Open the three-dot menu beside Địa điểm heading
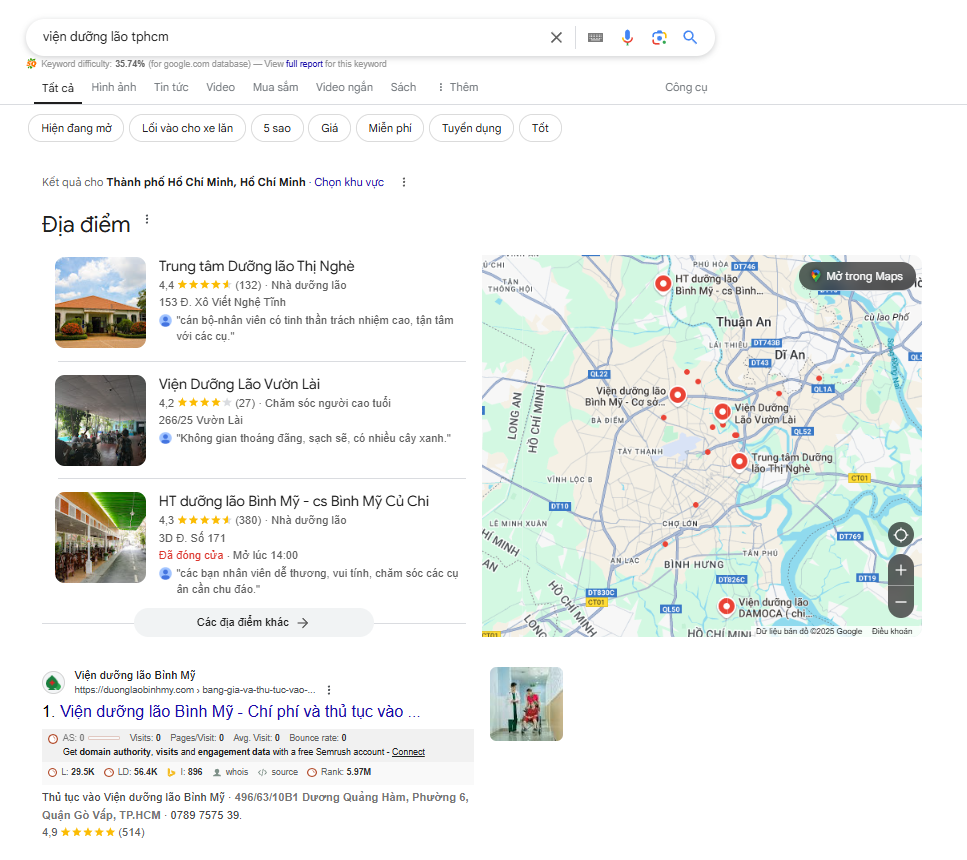The height and width of the screenshot is (860, 967). tap(147, 220)
